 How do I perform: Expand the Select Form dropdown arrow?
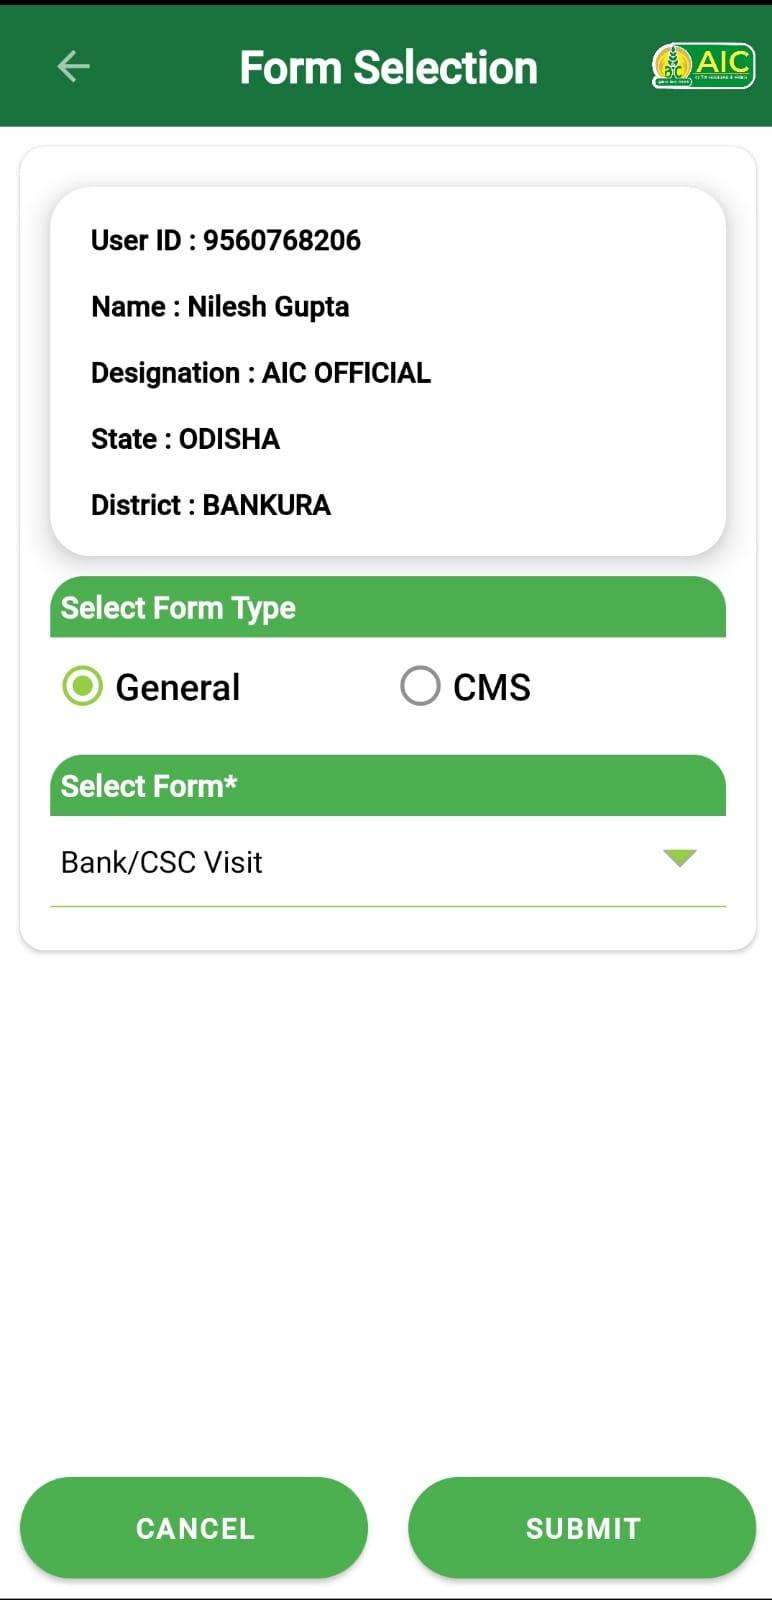click(680, 858)
